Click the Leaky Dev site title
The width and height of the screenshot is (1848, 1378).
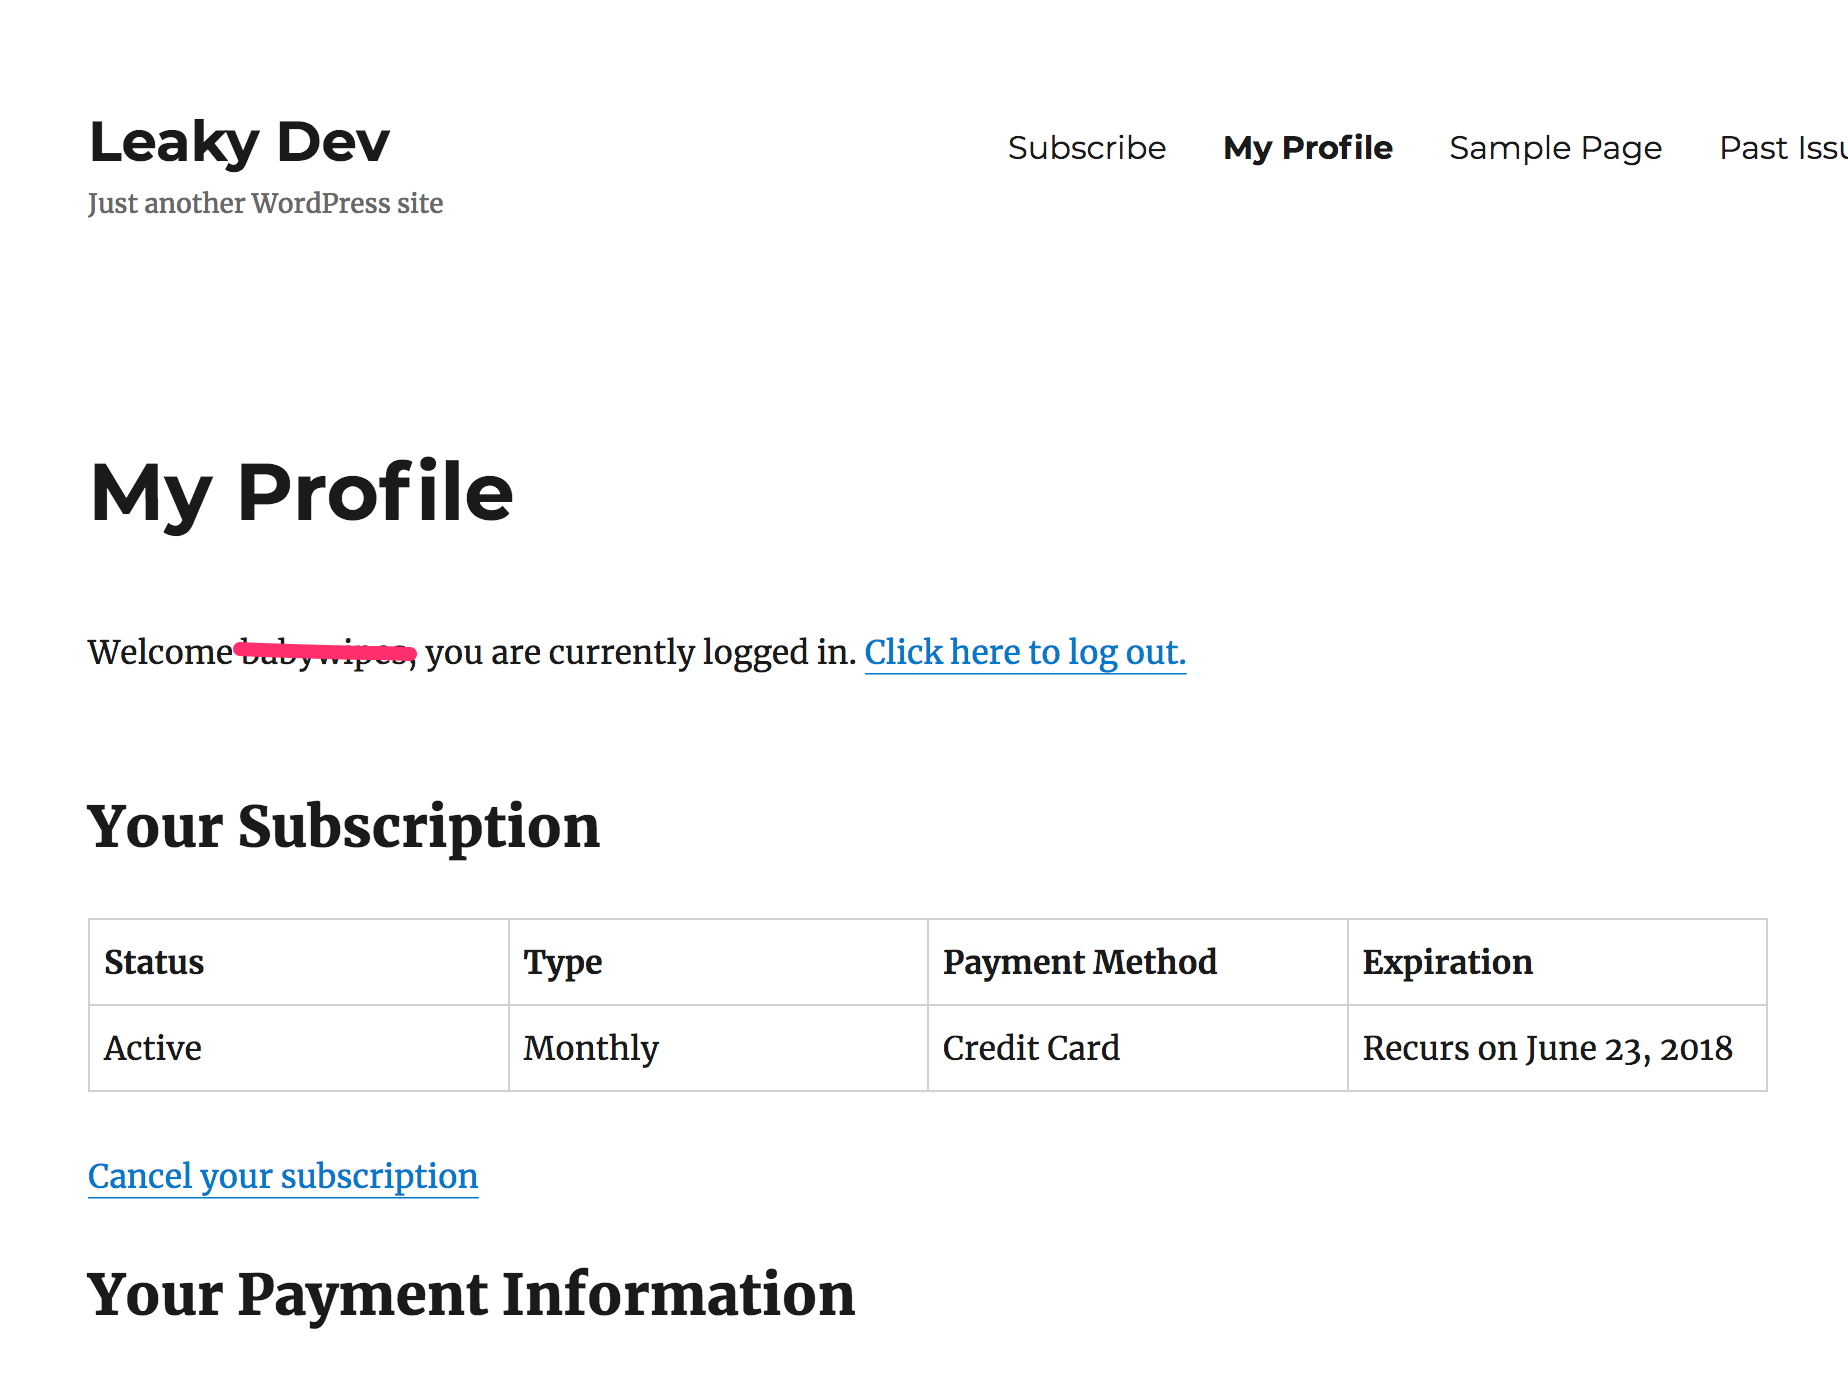click(x=239, y=142)
